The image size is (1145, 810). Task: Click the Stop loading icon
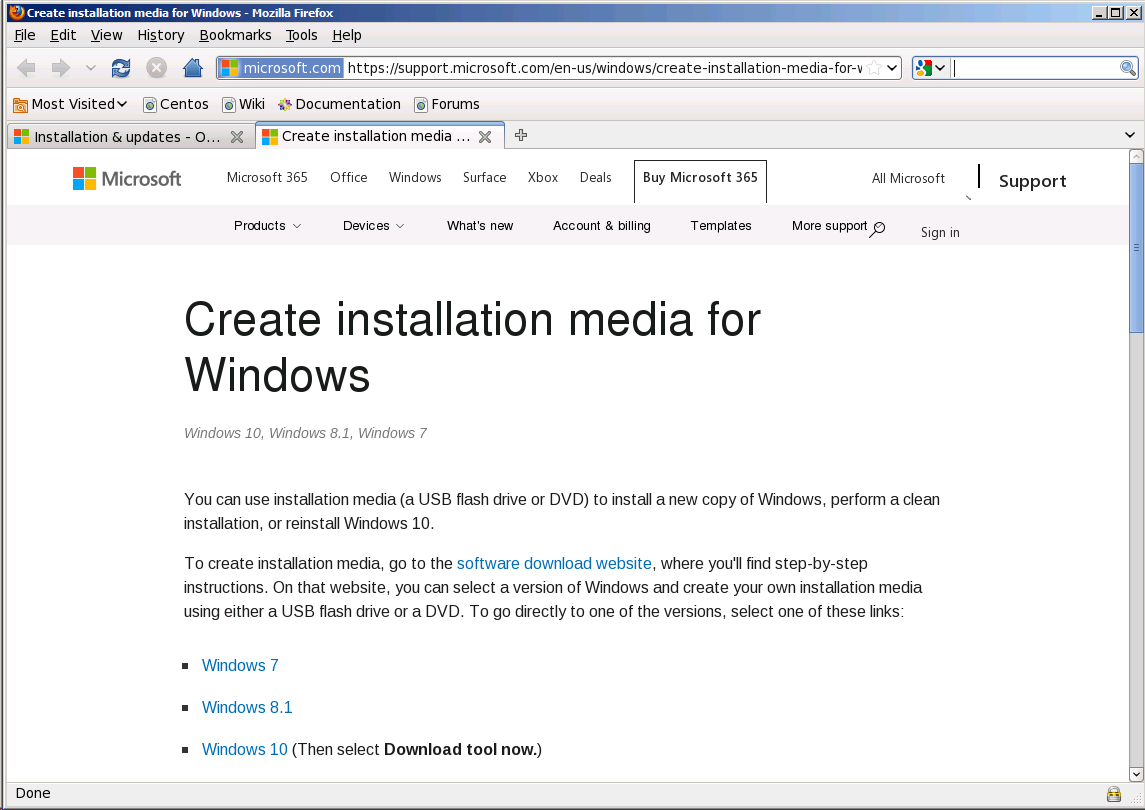pyautogui.click(x=157, y=68)
